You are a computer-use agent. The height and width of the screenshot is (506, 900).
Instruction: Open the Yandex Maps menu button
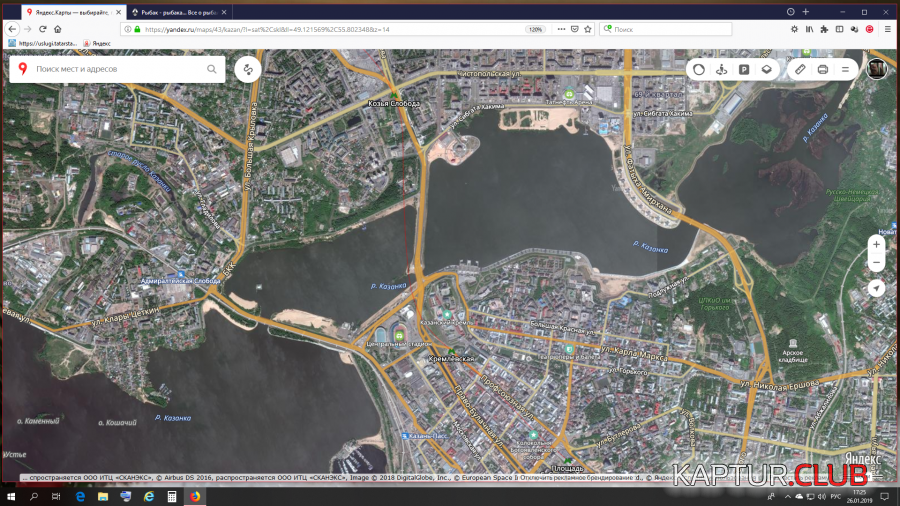(845, 69)
